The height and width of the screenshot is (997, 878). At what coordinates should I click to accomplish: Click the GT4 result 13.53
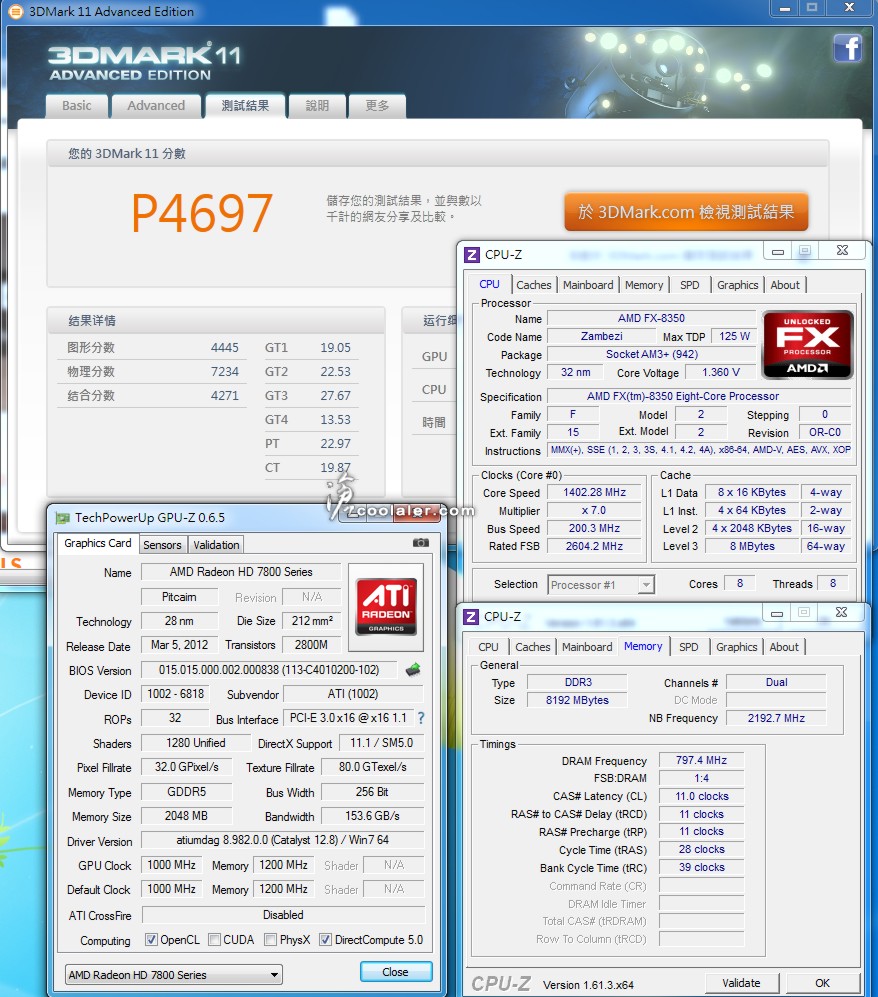pyautogui.click(x=335, y=420)
